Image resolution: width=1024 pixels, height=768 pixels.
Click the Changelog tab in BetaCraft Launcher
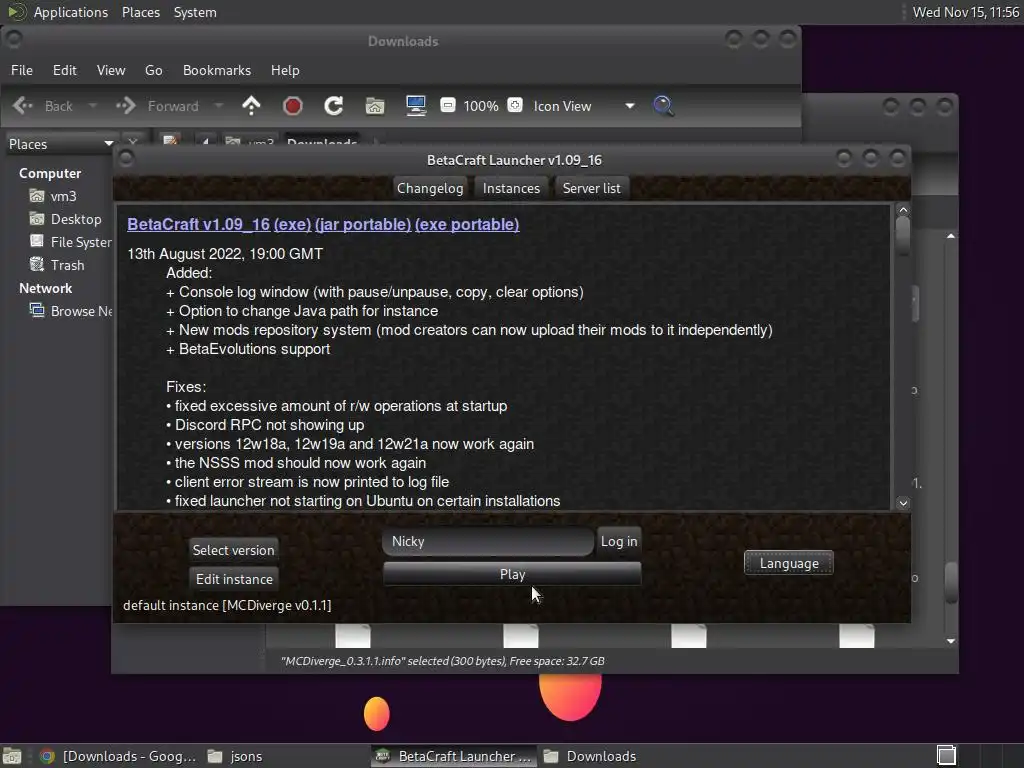tap(430, 188)
